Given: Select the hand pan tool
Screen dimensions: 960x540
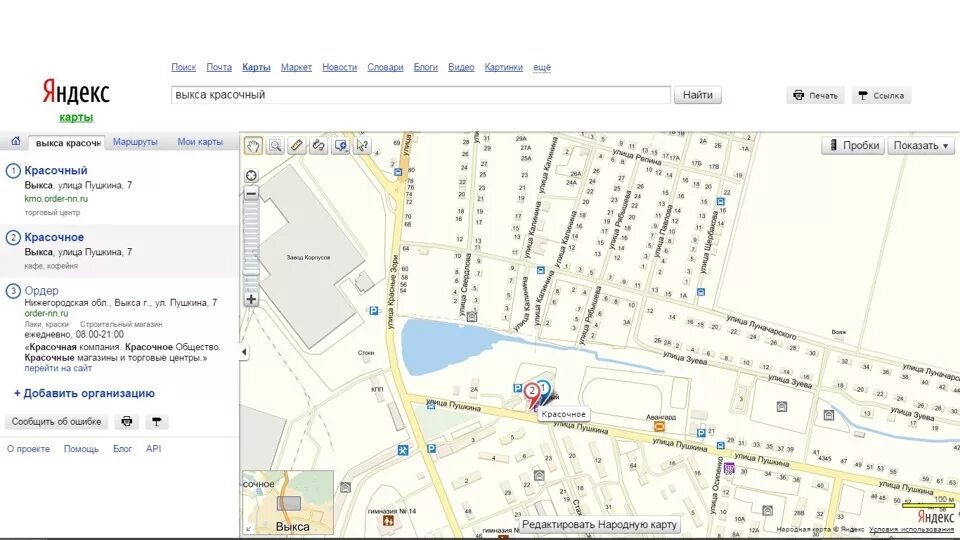Looking at the screenshot, I should 253,146.
